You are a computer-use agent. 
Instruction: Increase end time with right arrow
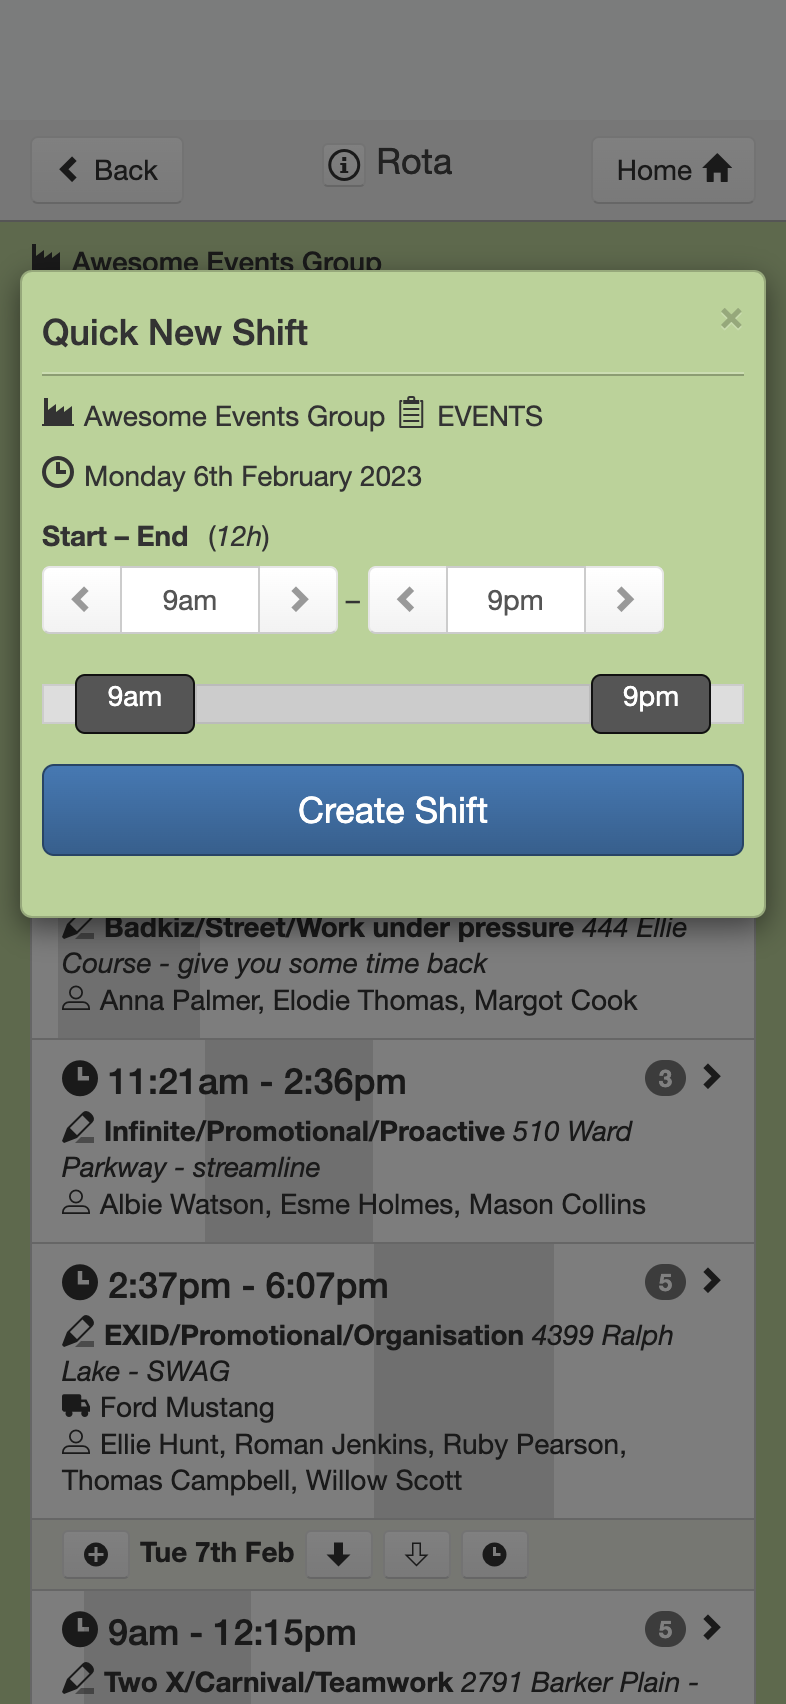pyautogui.click(x=624, y=600)
